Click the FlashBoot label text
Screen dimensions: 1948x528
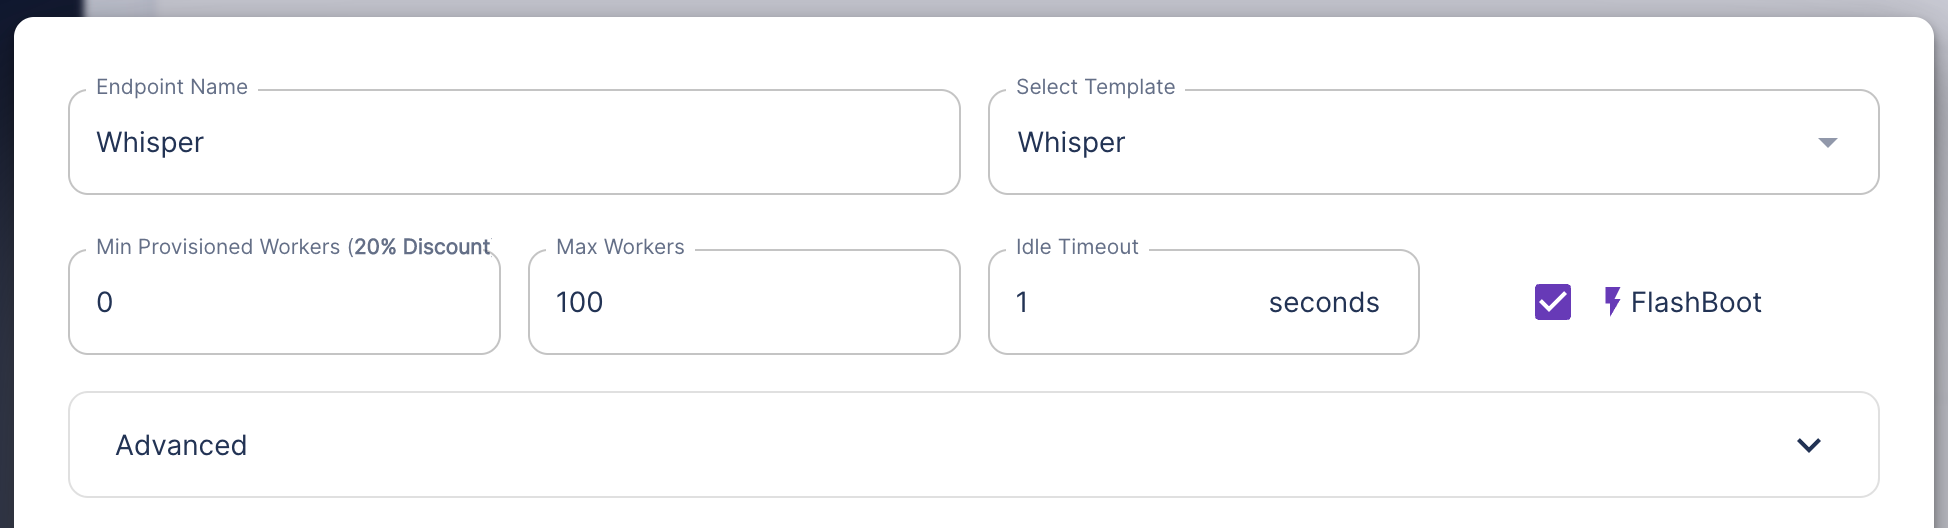tap(1696, 302)
